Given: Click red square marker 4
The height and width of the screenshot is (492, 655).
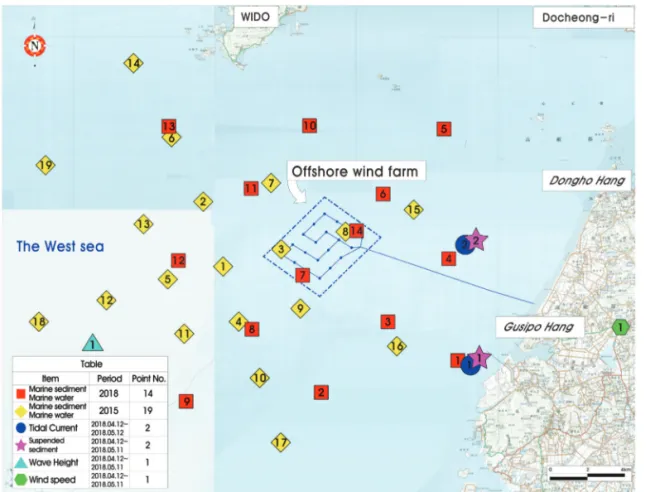Looking at the screenshot, I should pyautogui.click(x=449, y=259).
